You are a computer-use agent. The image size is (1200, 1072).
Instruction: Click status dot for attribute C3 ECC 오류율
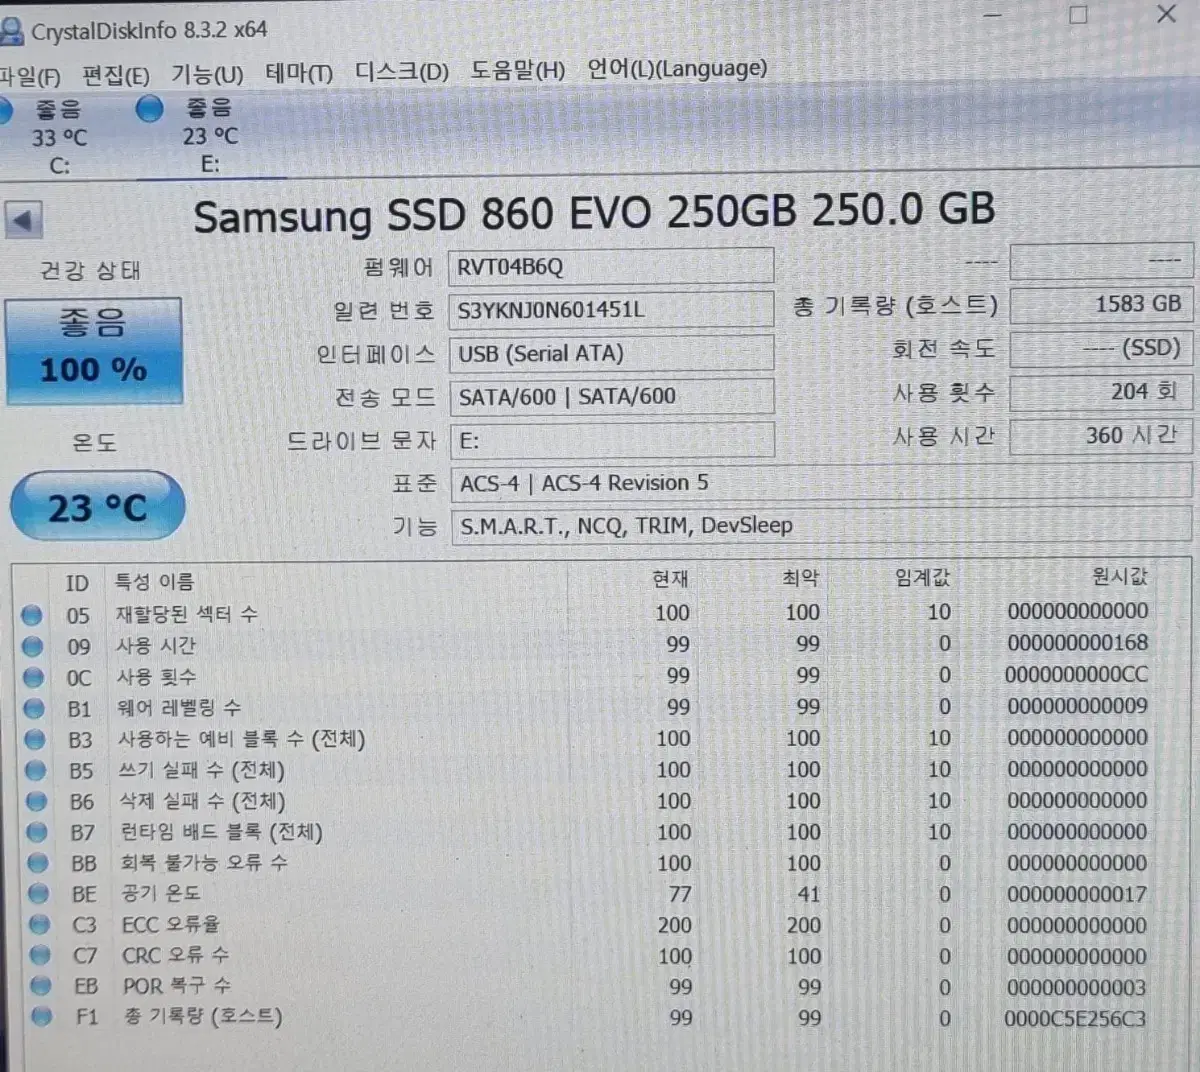click(x=40, y=924)
